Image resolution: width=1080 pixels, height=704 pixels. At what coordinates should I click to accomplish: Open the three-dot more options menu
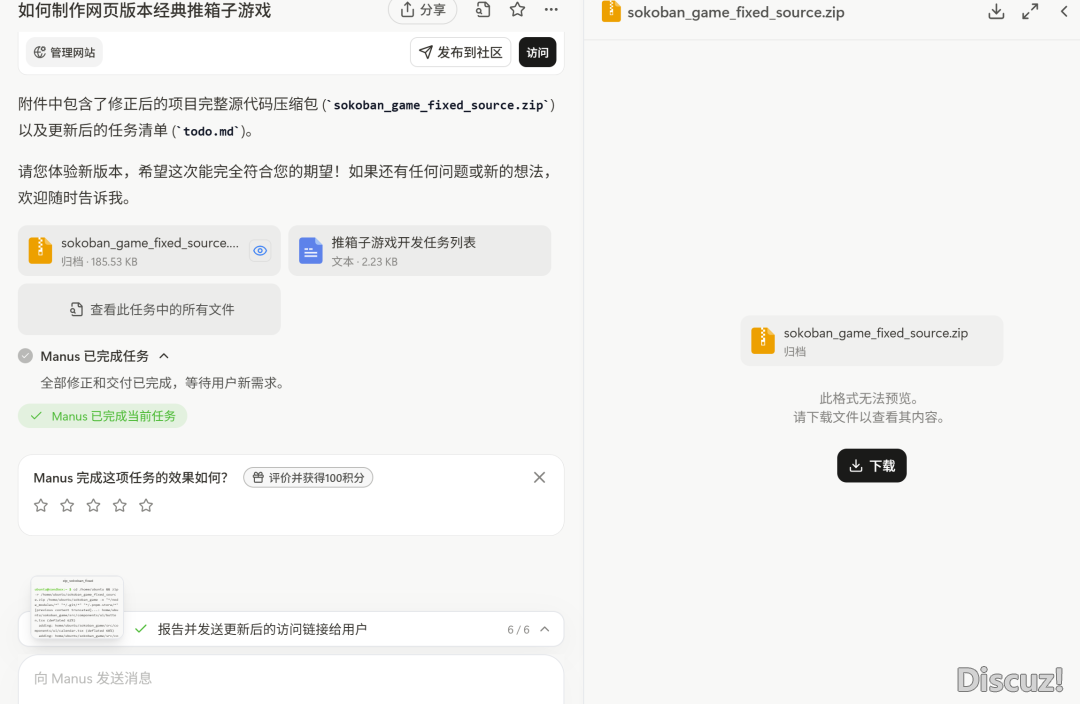point(551,10)
